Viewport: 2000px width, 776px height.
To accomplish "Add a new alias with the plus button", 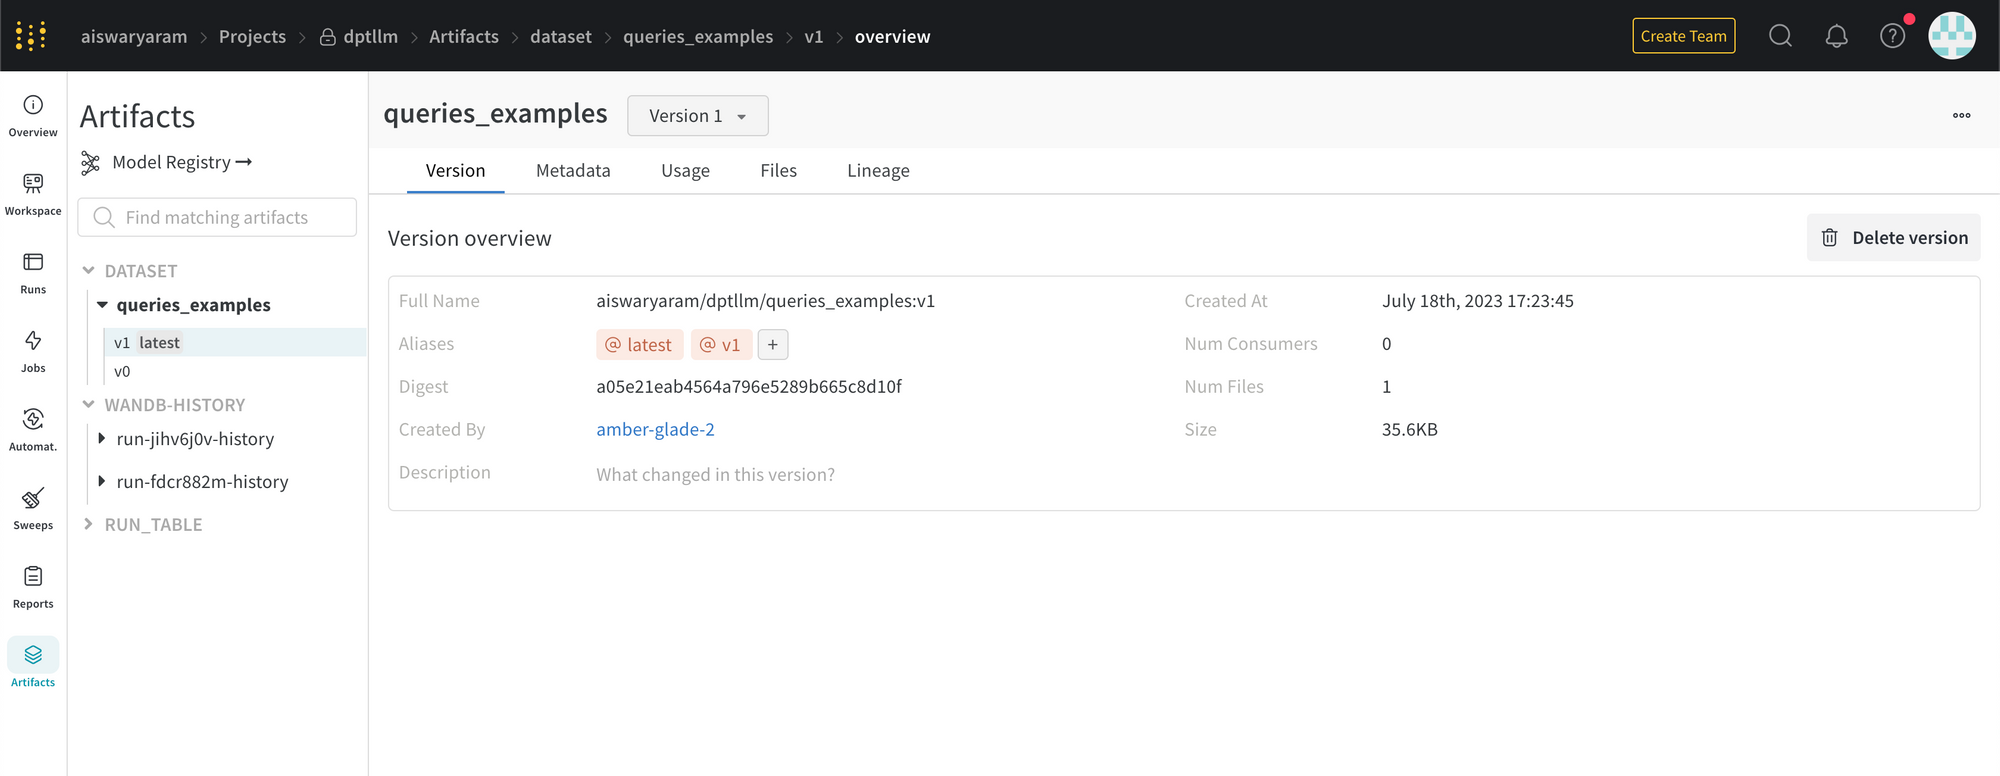I will (773, 344).
